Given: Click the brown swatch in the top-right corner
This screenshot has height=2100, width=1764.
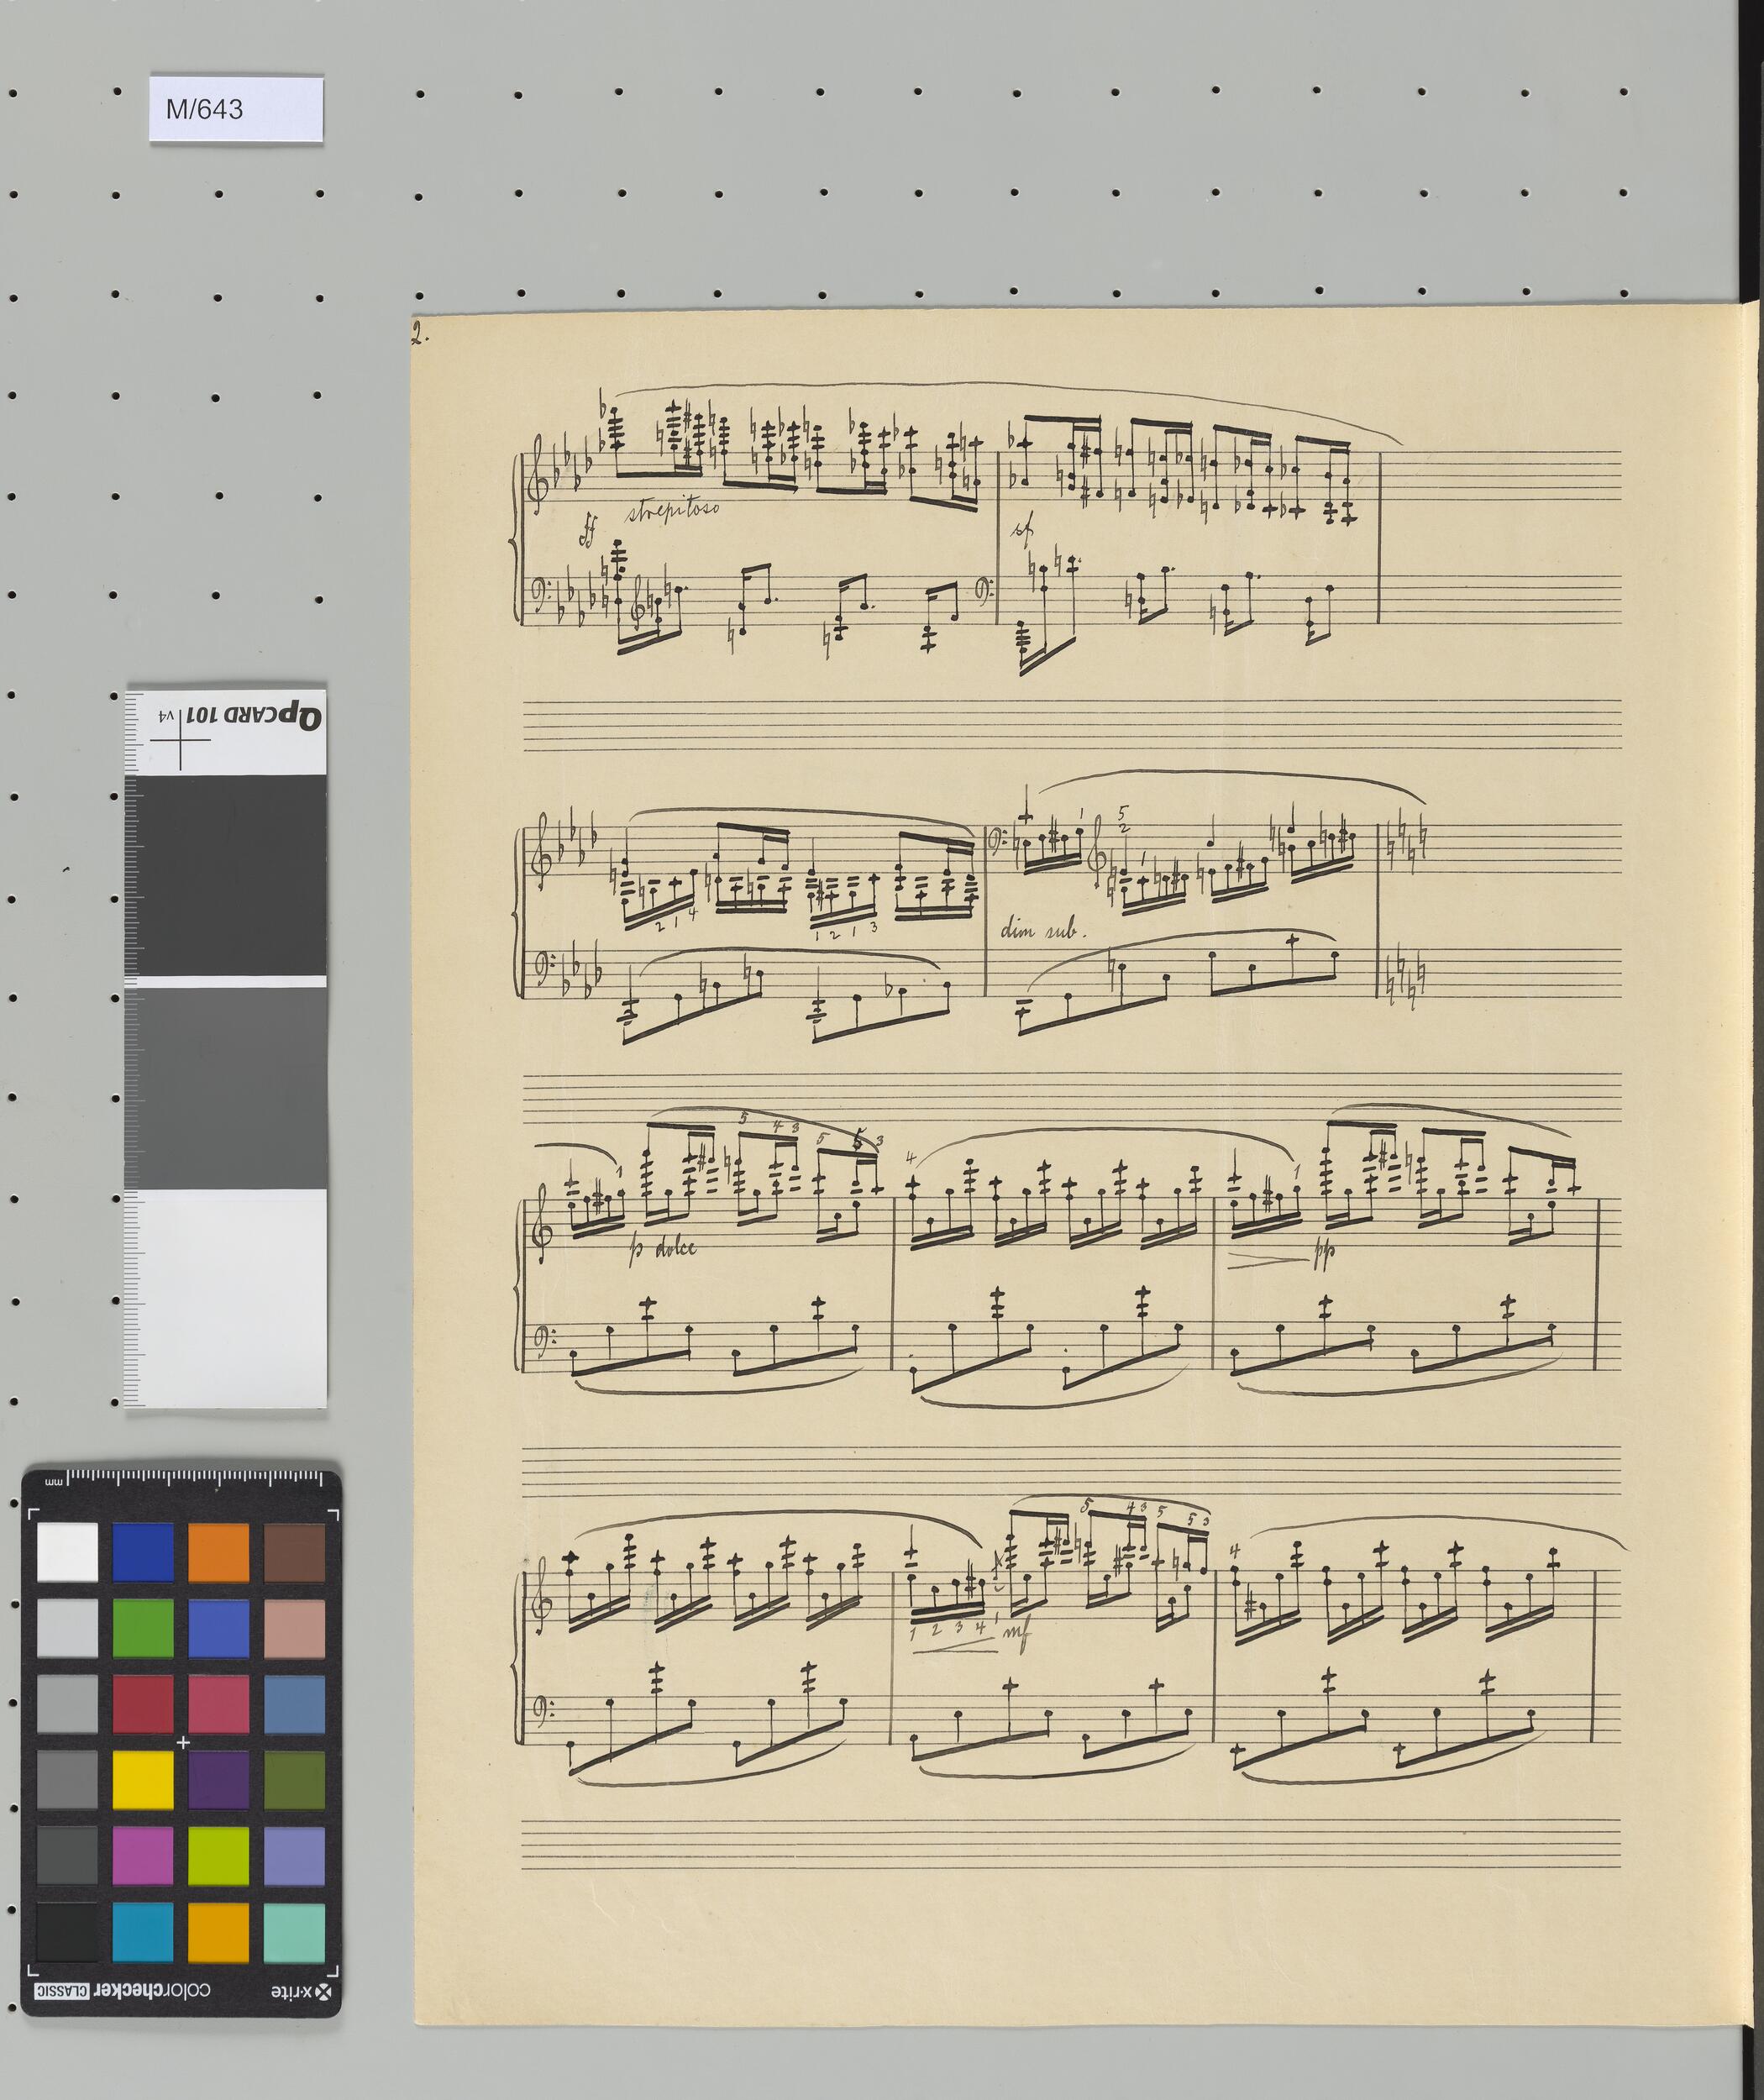Looking at the screenshot, I should click(x=294, y=1552).
